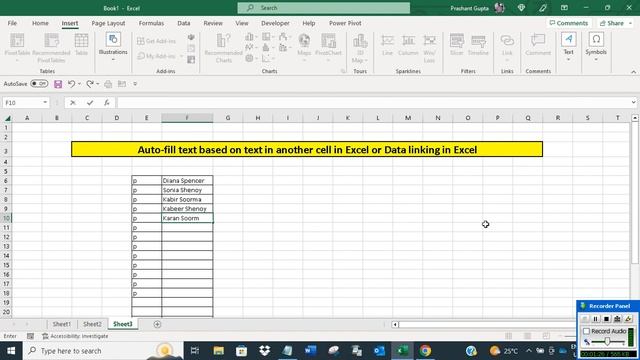640x360 pixels.
Task: Click the Insert Function fx icon
Action: (x=107, y=103)
